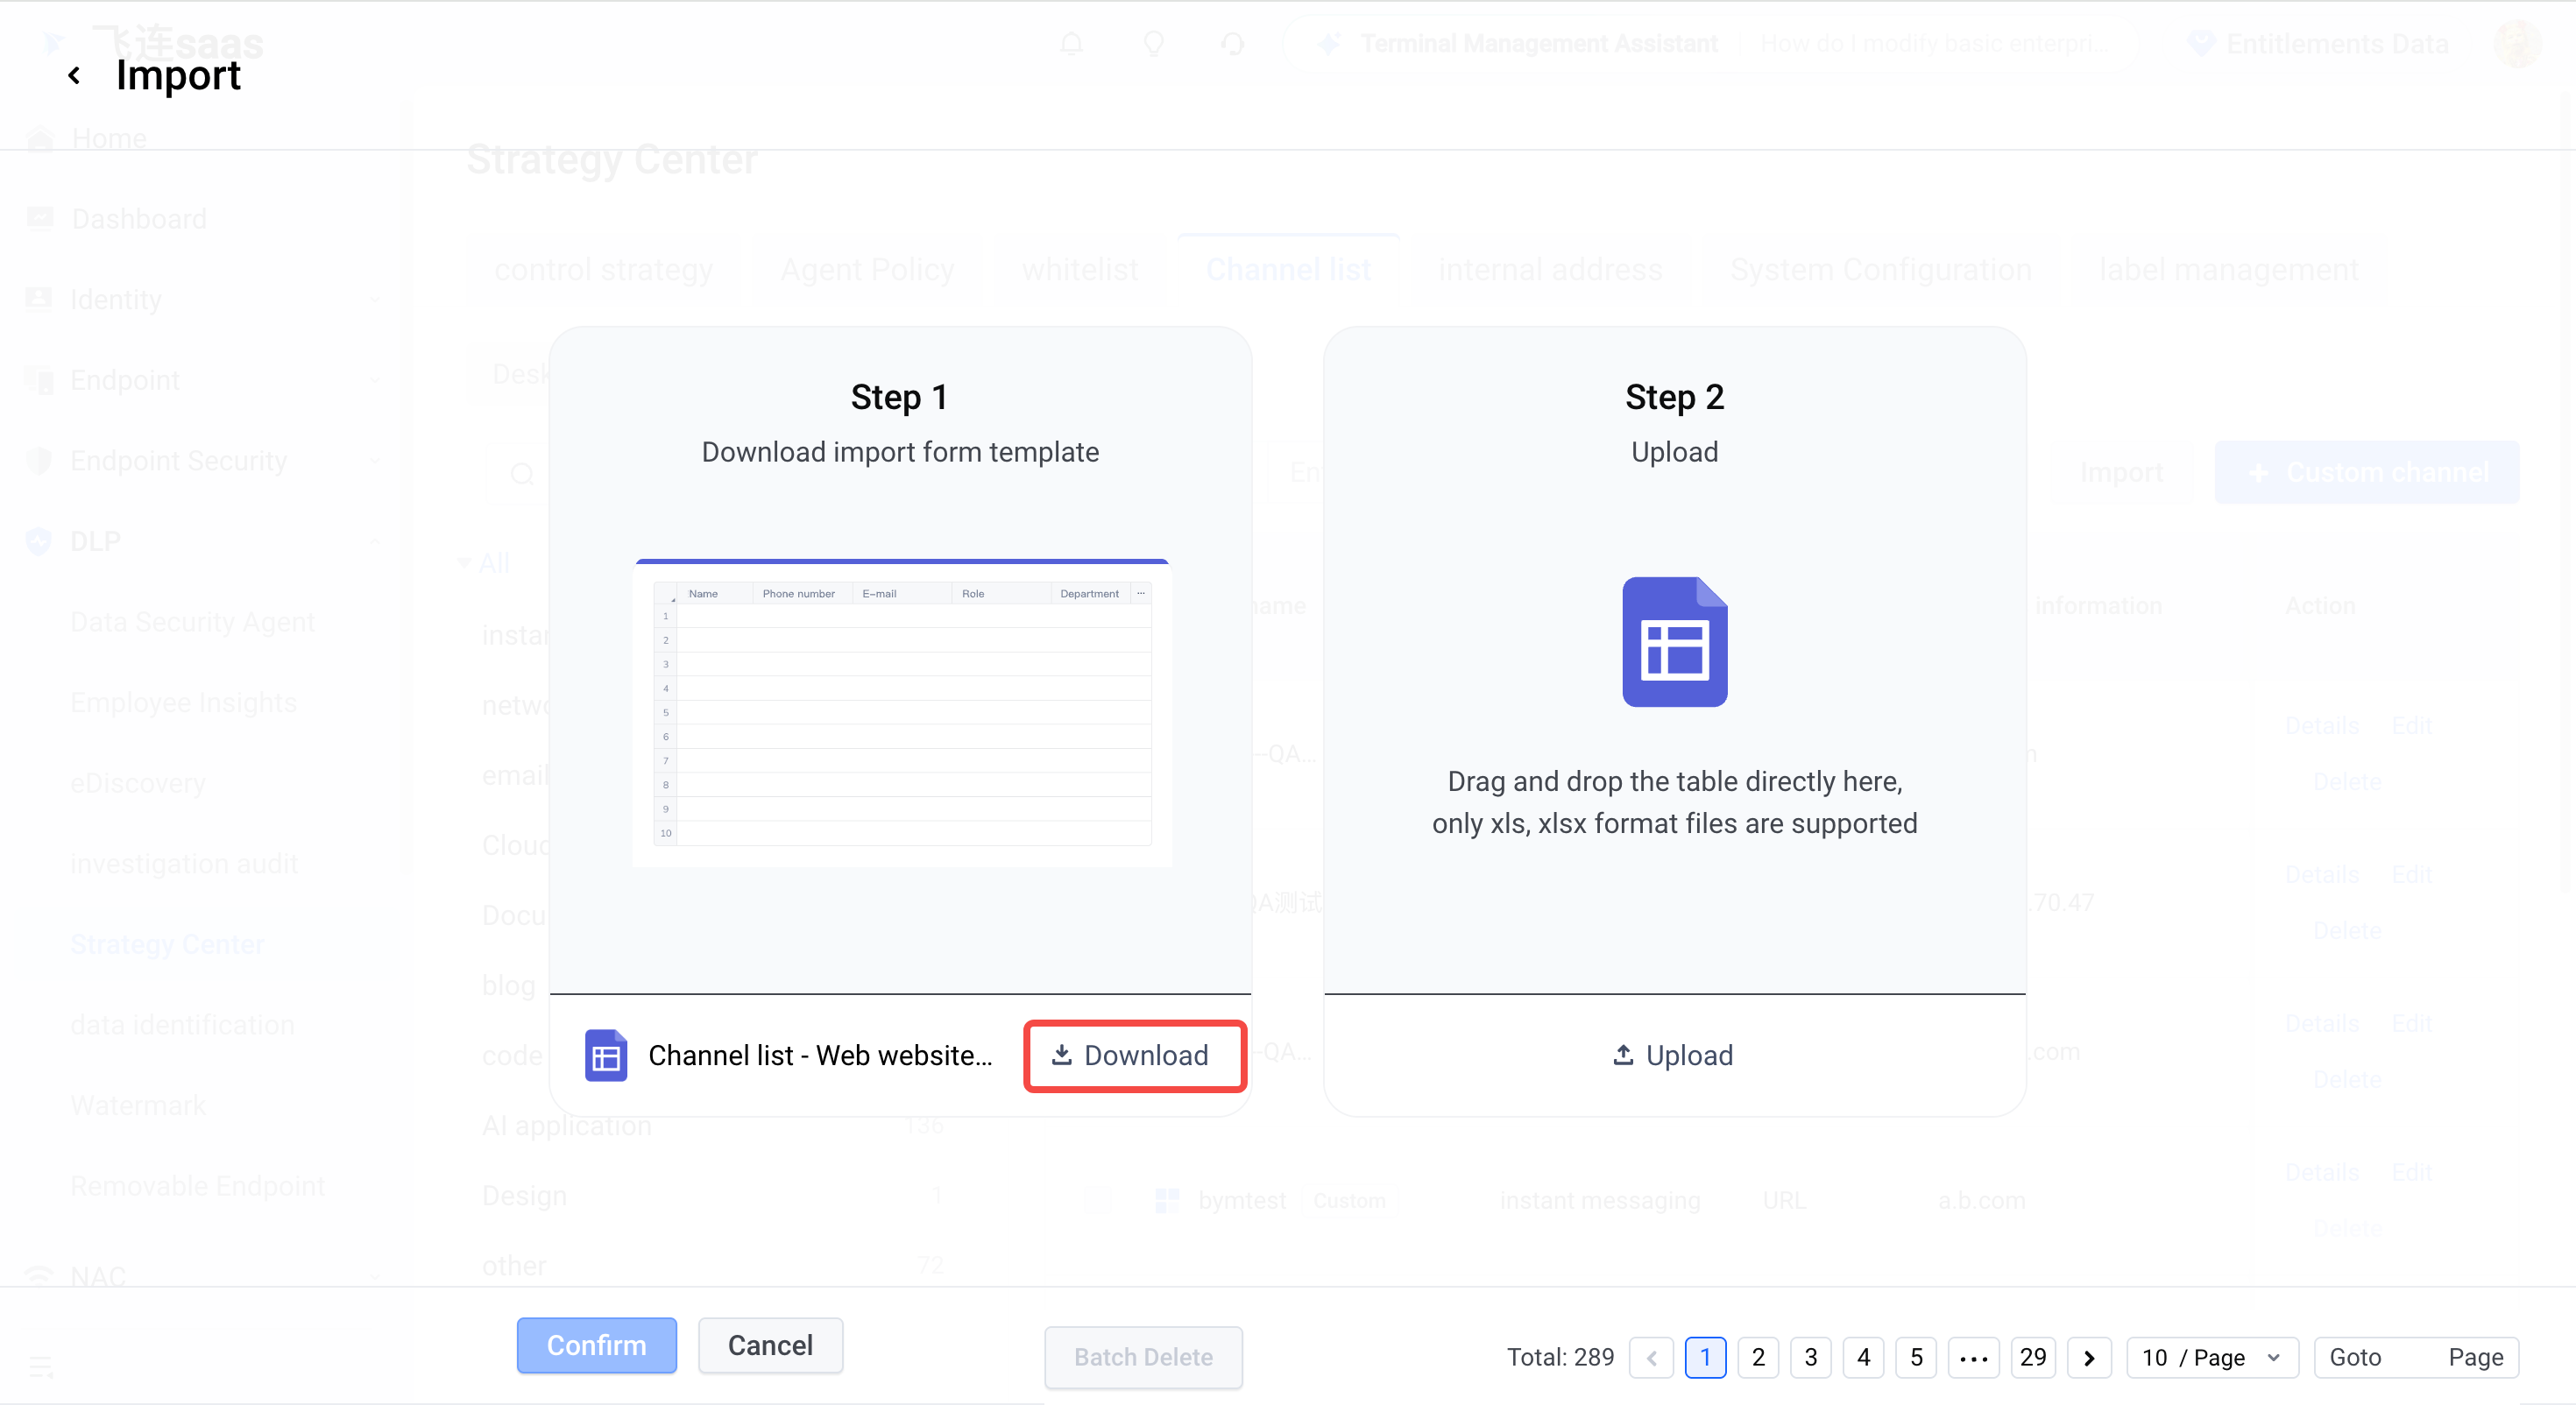The height and width of the screenshot is (1405, 2576).
Task: Click the lightbulb tips icon
Action: [1153, 44]
